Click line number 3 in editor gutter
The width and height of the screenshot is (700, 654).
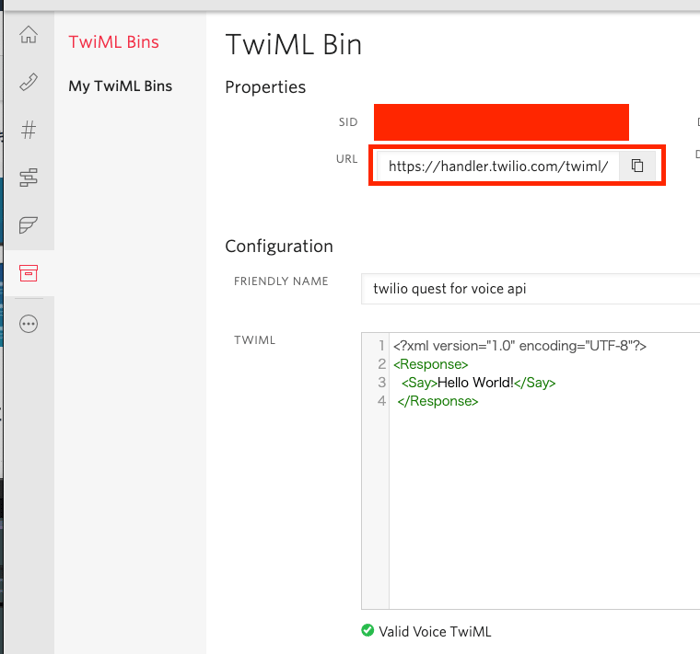pyautogui.click(x=381, y=383)
